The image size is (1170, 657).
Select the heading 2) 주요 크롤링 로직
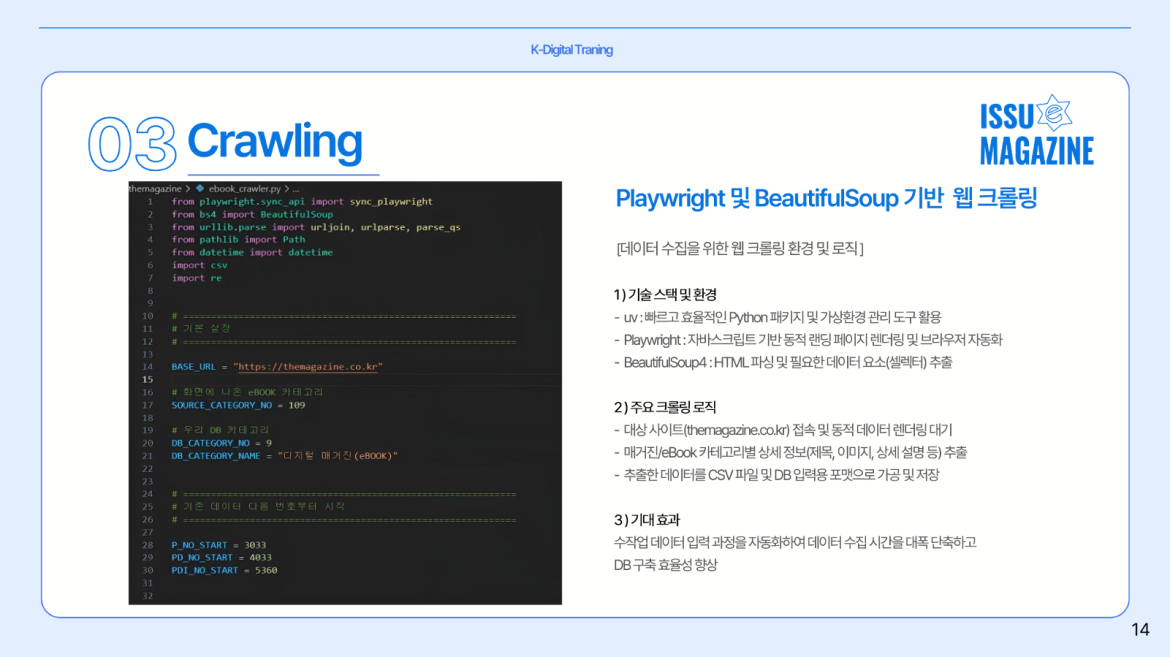[665, 407]
